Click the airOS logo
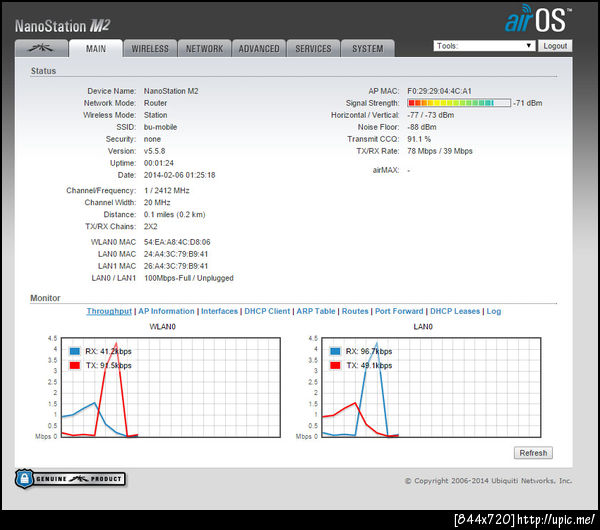600x530 pixels. [x=537, y=19]
